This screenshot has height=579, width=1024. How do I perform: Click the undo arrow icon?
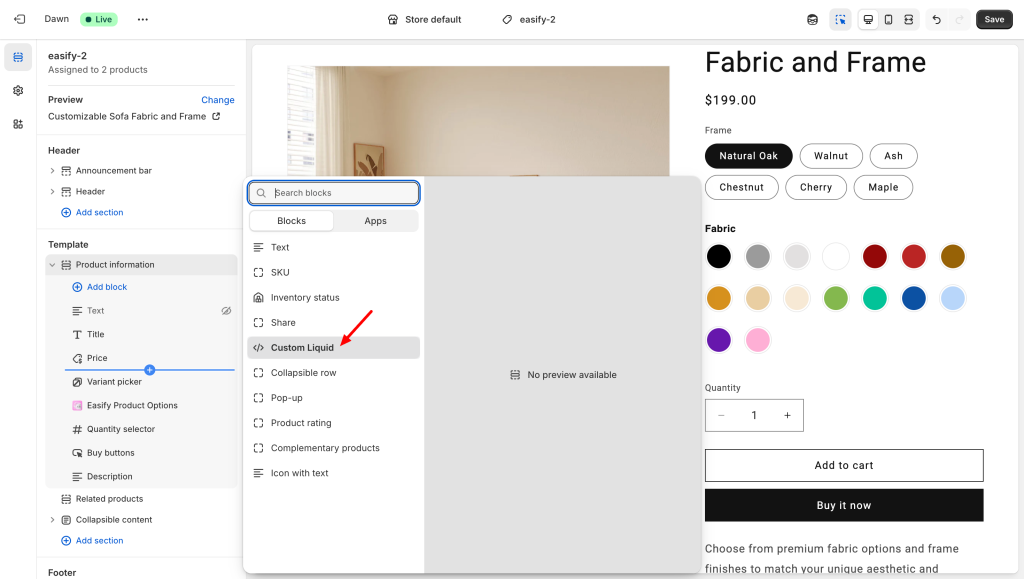click(936, 19)
